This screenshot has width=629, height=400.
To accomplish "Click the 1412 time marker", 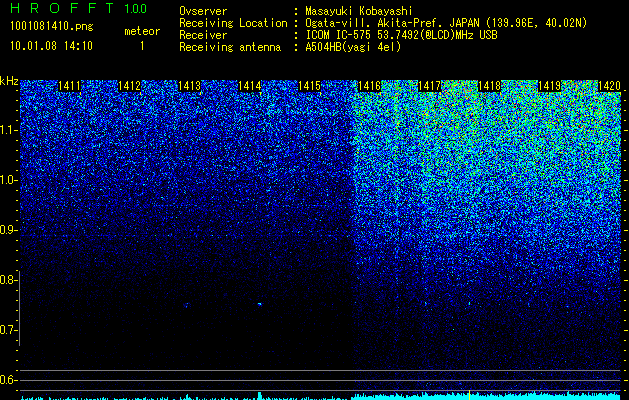I will [x=130, y=86].
